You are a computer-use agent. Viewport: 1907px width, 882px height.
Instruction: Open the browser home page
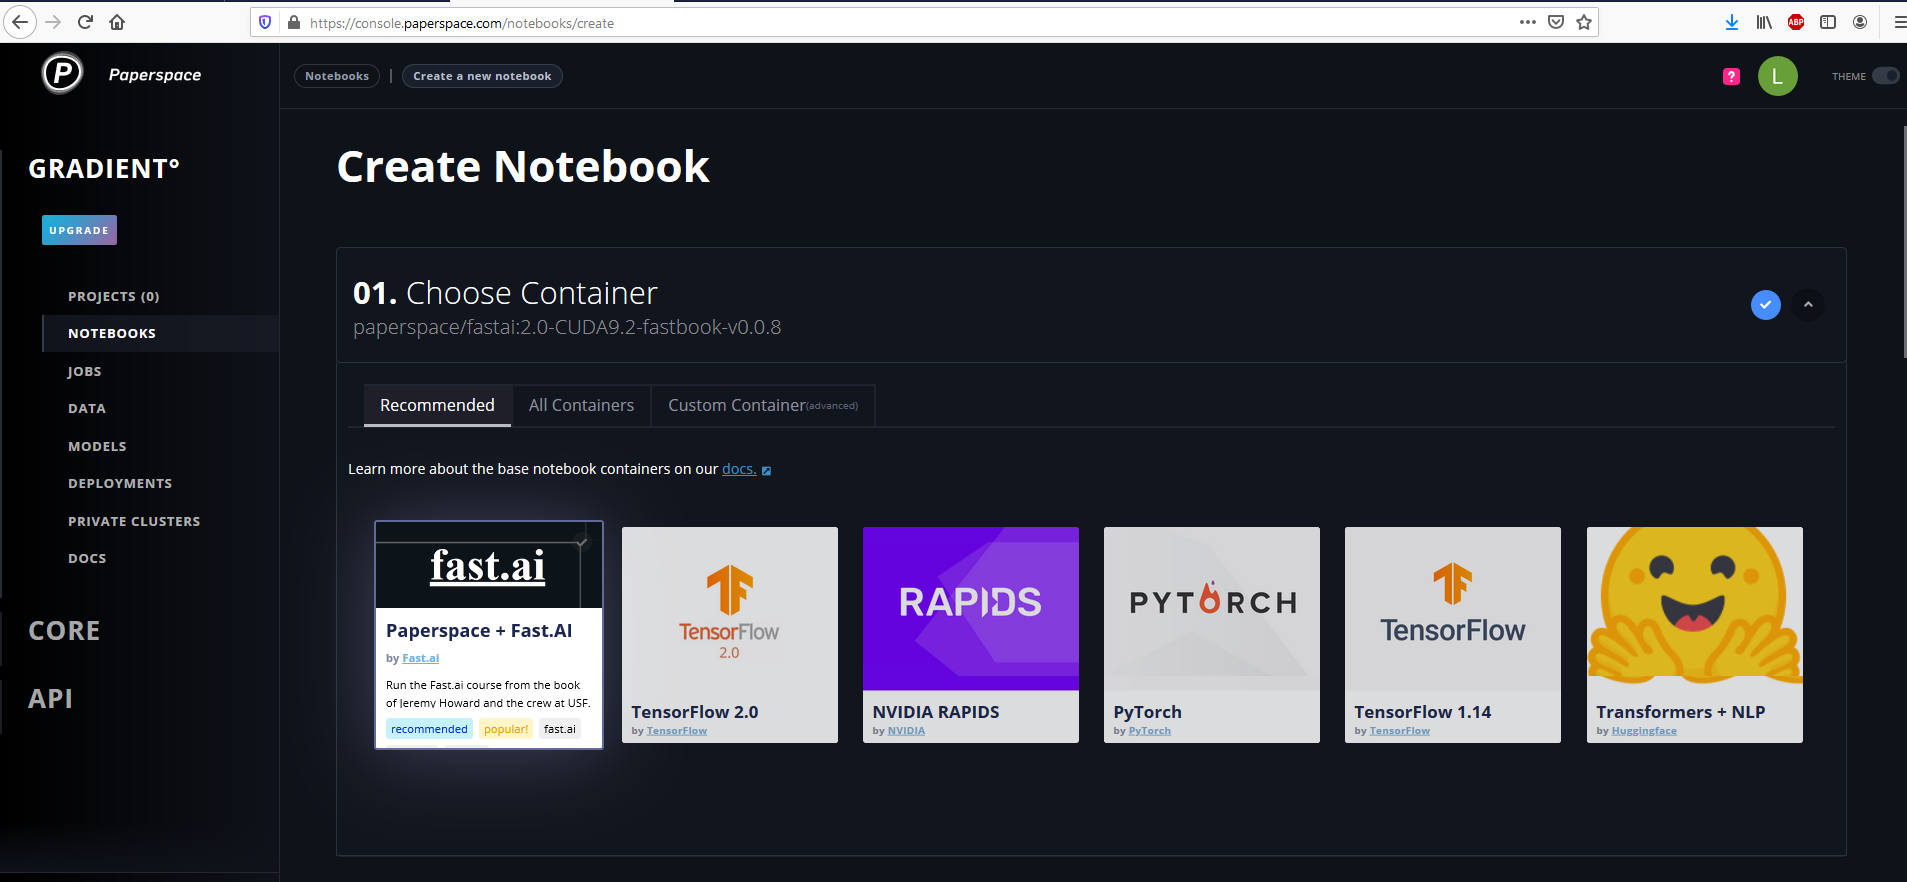pos(117,22)
